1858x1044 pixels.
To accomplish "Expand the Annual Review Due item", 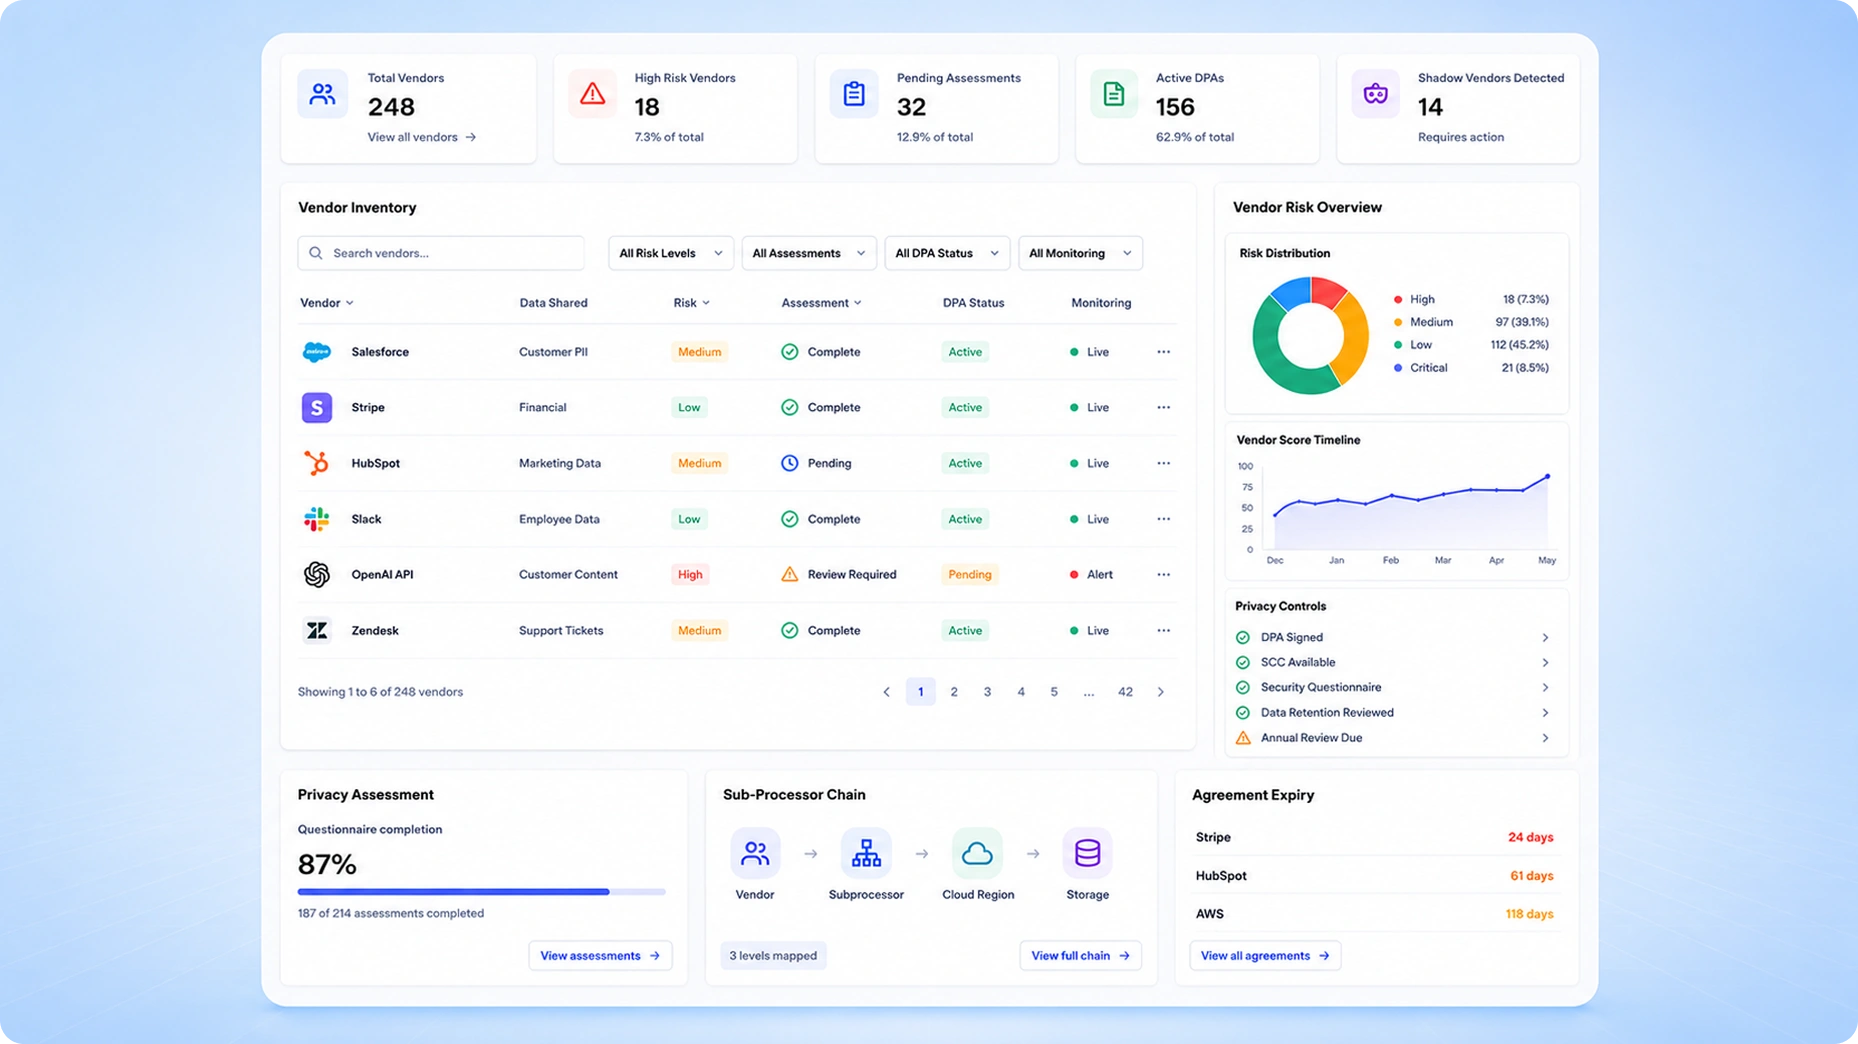I will tap(1396, 738).
